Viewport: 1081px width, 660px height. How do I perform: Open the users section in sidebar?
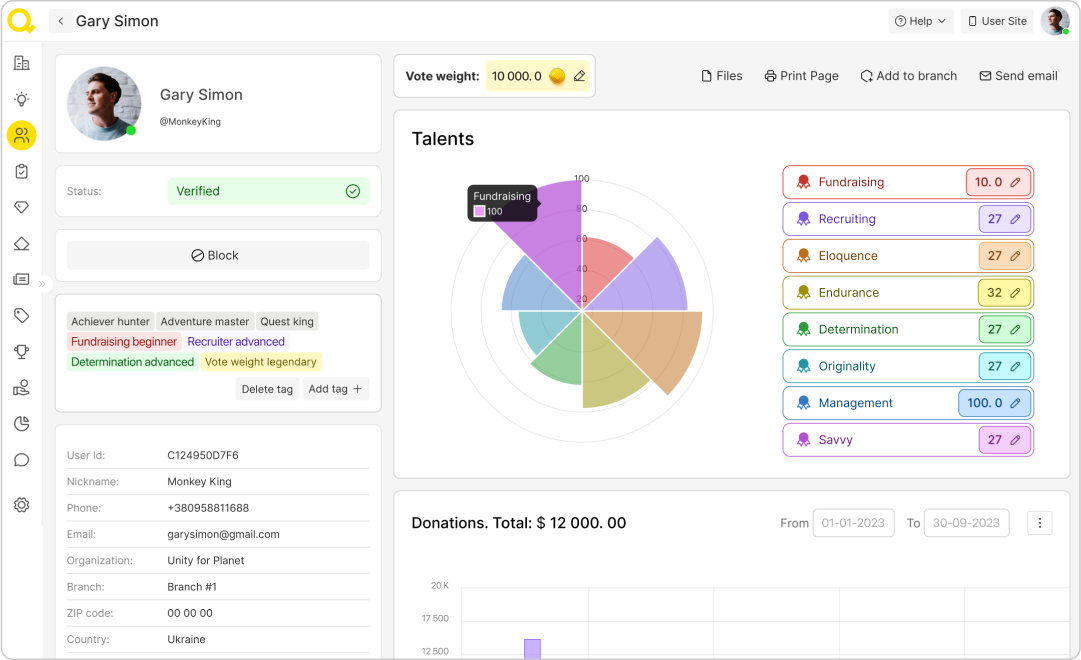tap(21, 135)
